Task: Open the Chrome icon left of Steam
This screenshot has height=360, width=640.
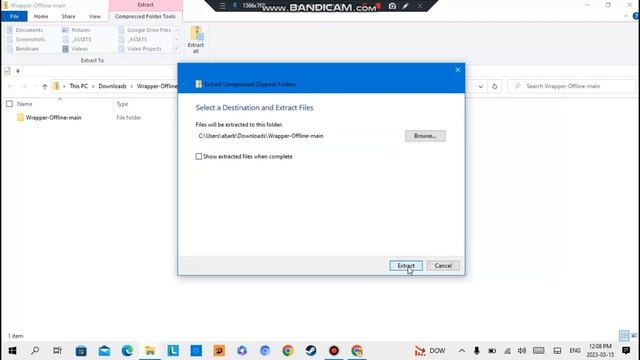Action: click(288, 351)
